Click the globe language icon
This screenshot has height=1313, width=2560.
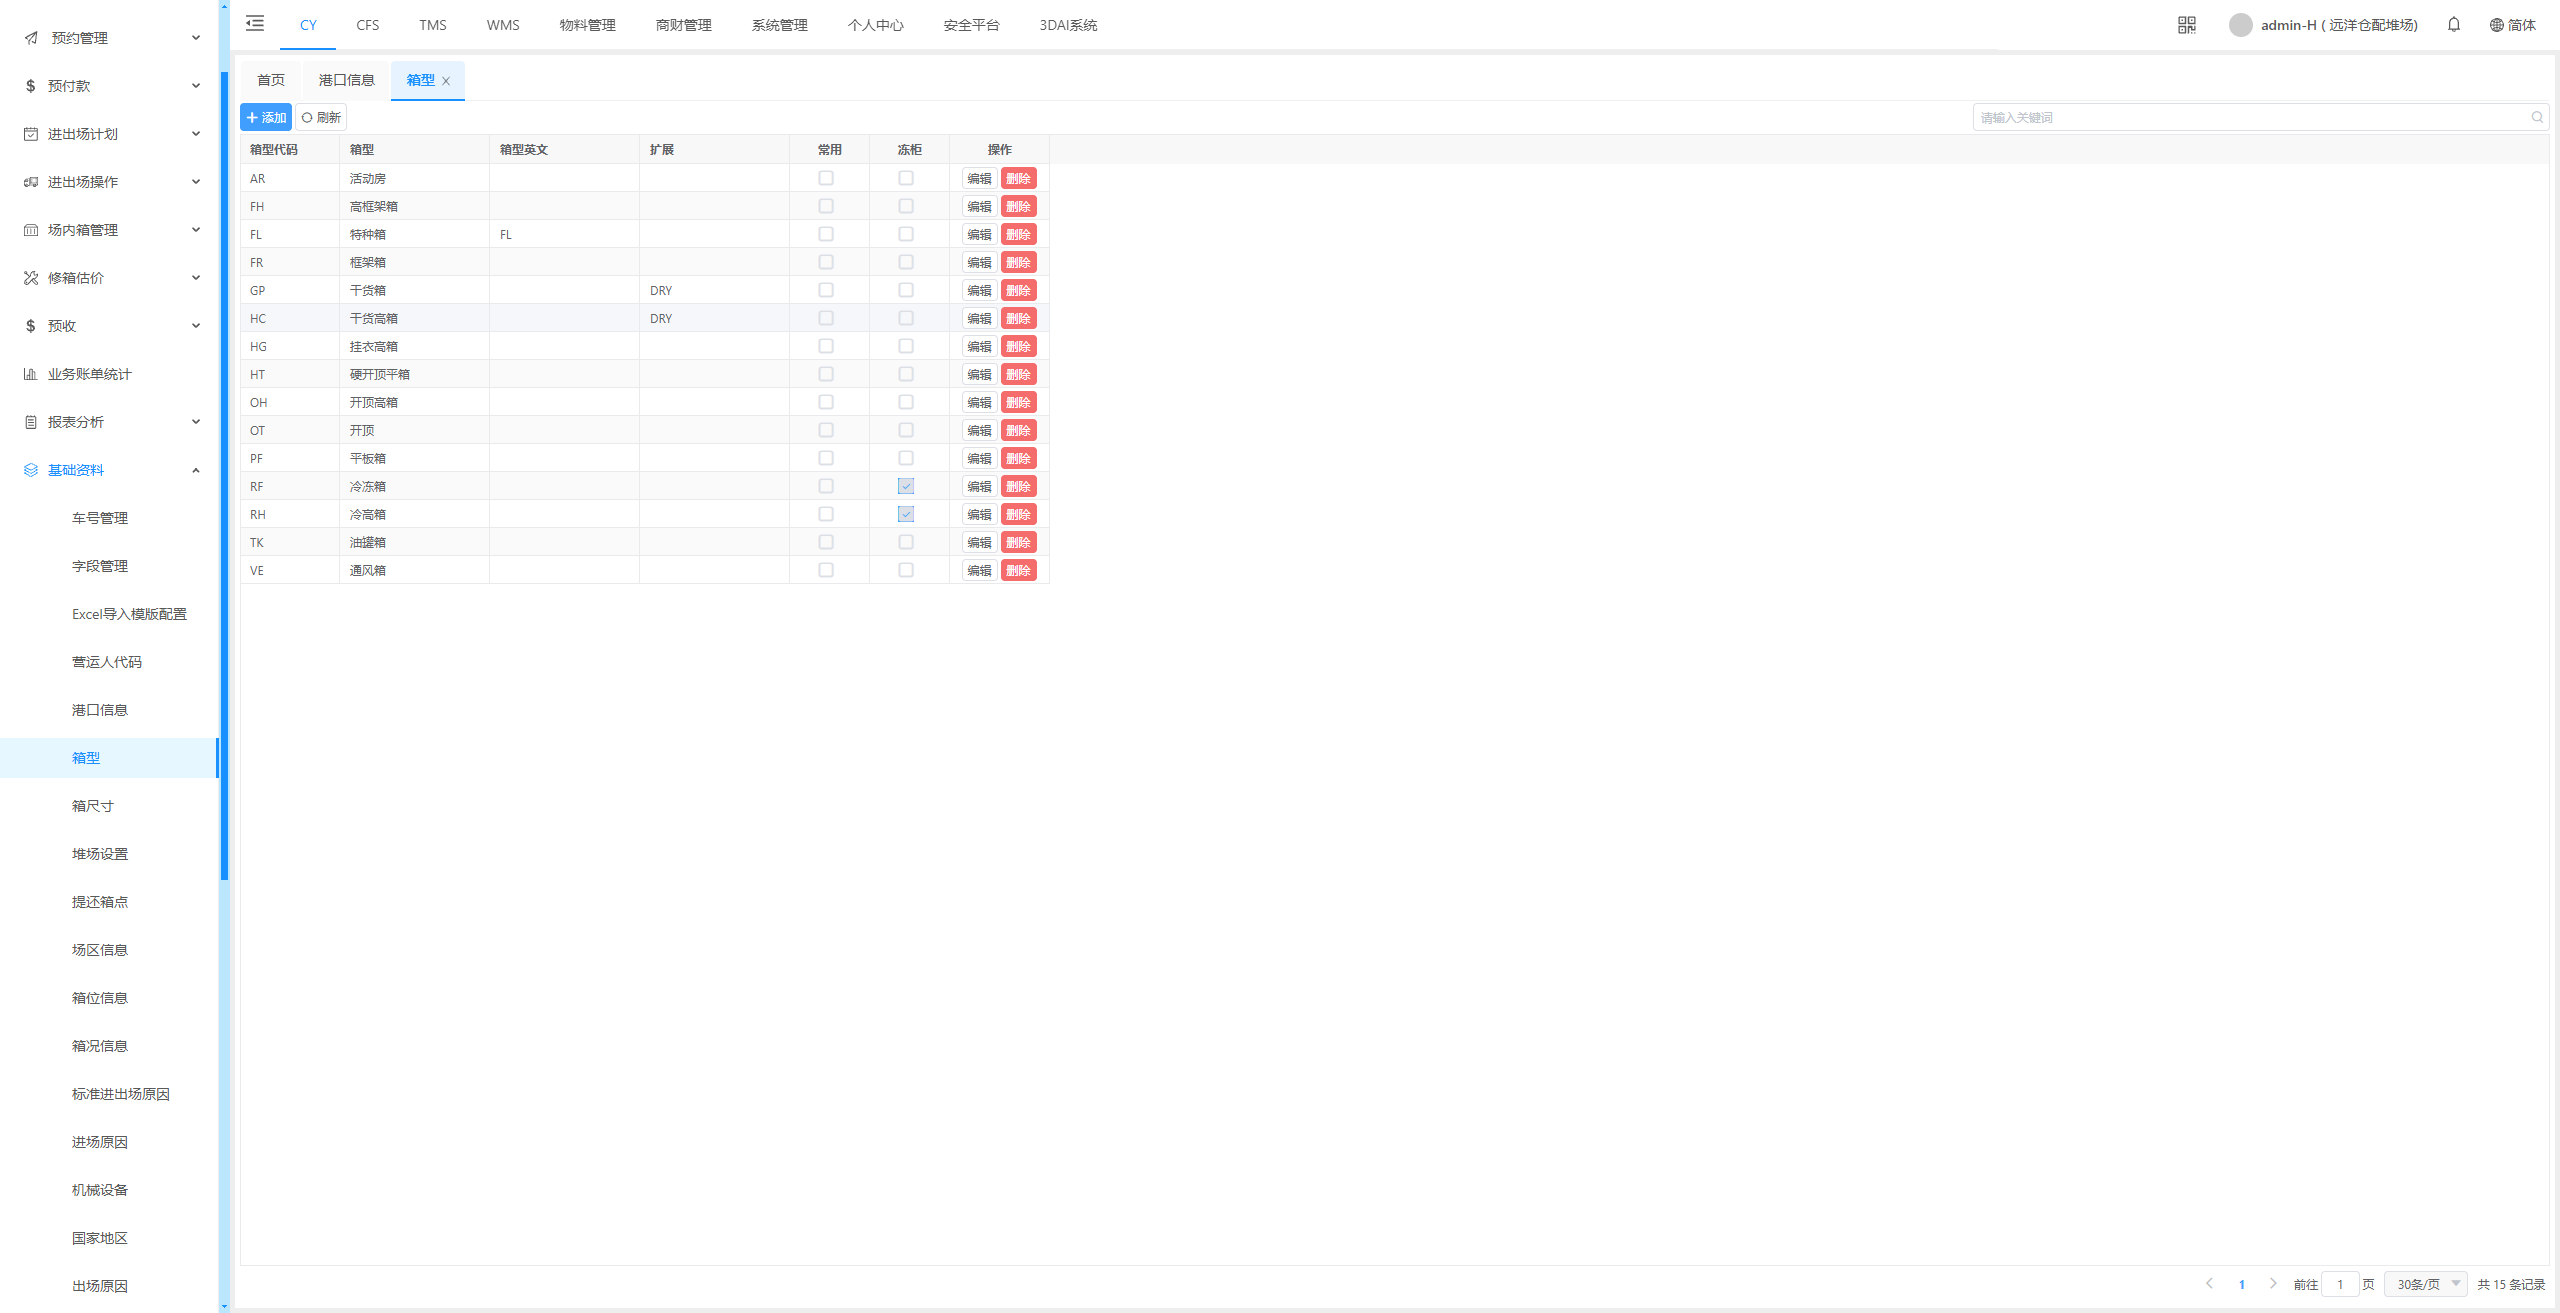point(2496,25)
